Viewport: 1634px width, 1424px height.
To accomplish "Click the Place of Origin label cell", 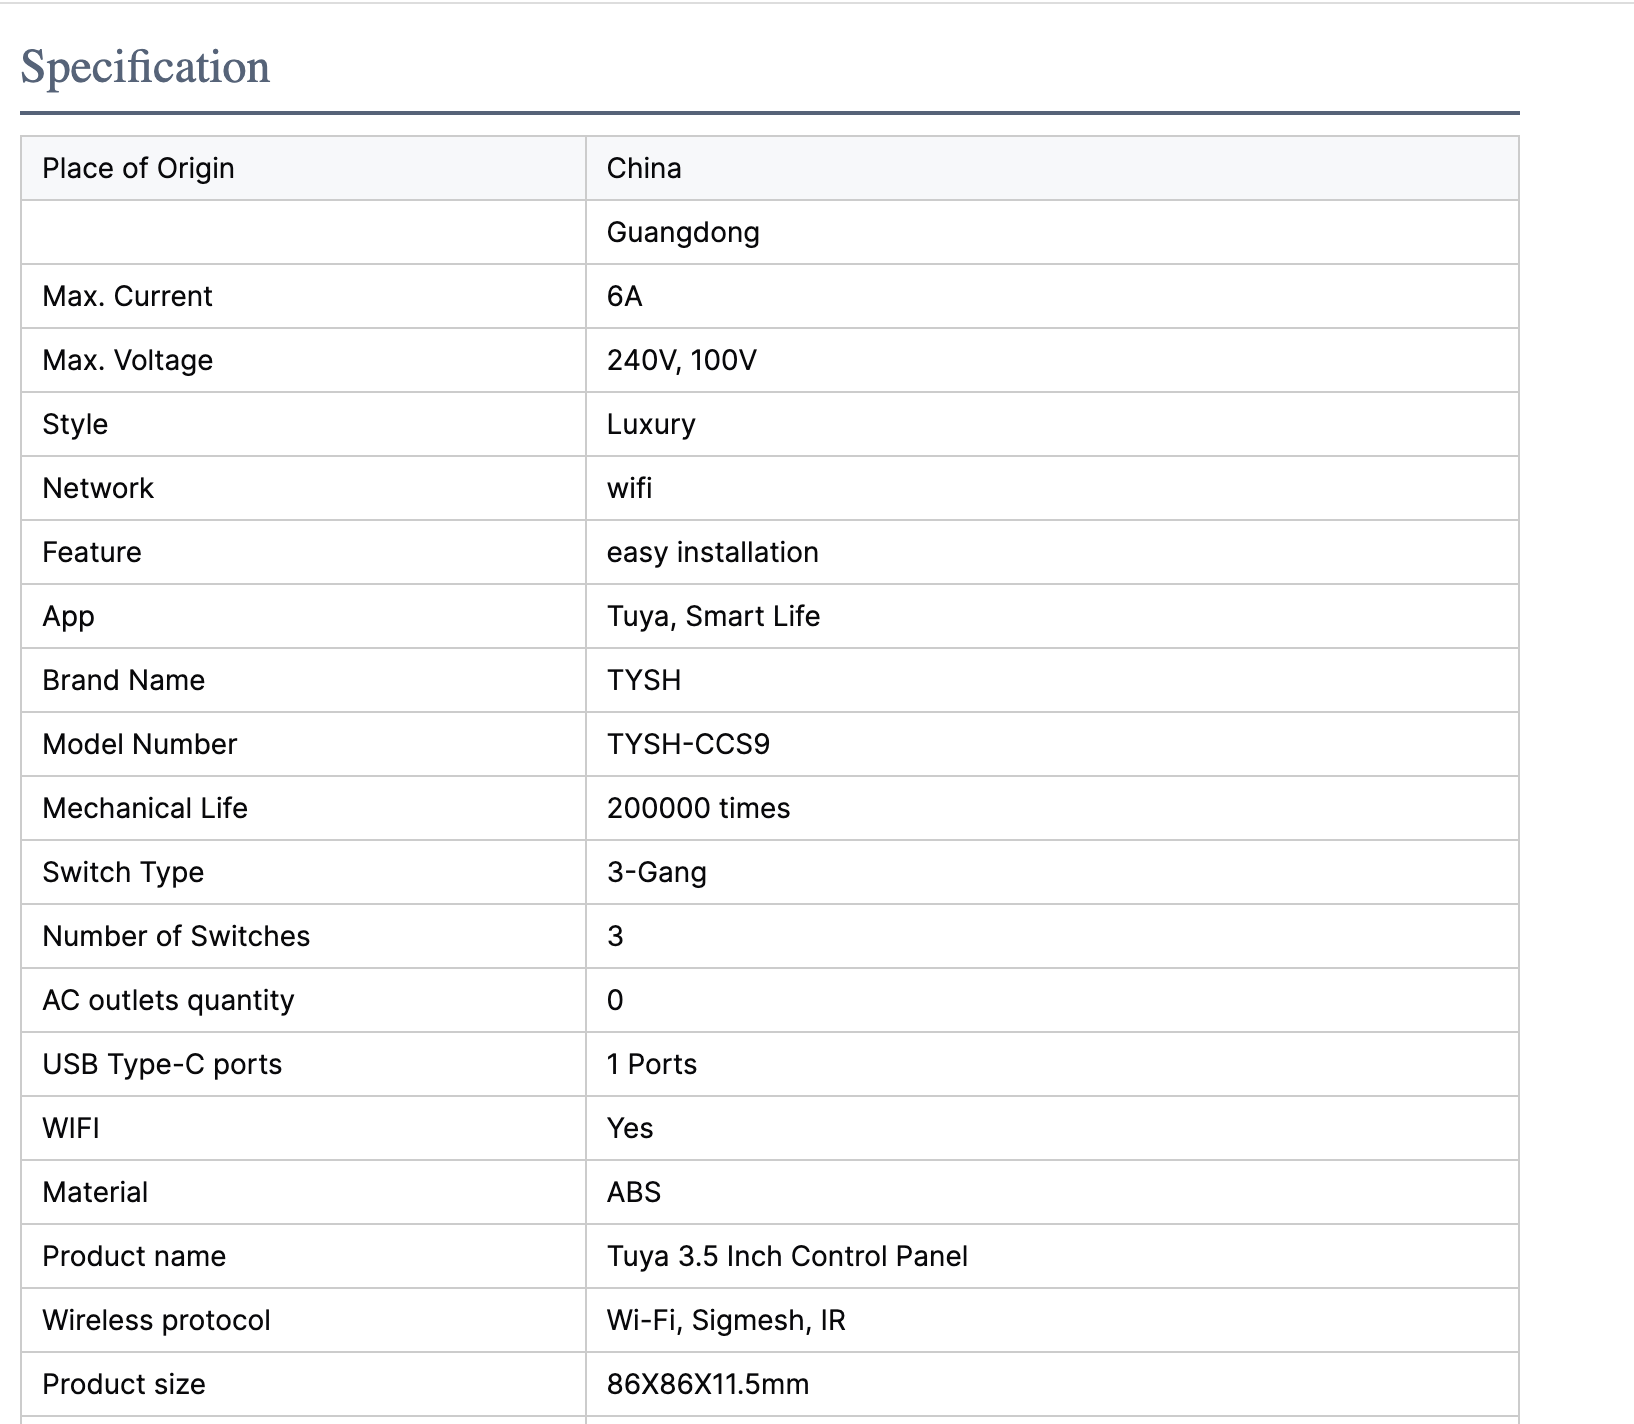I will [x=138, y=168].
